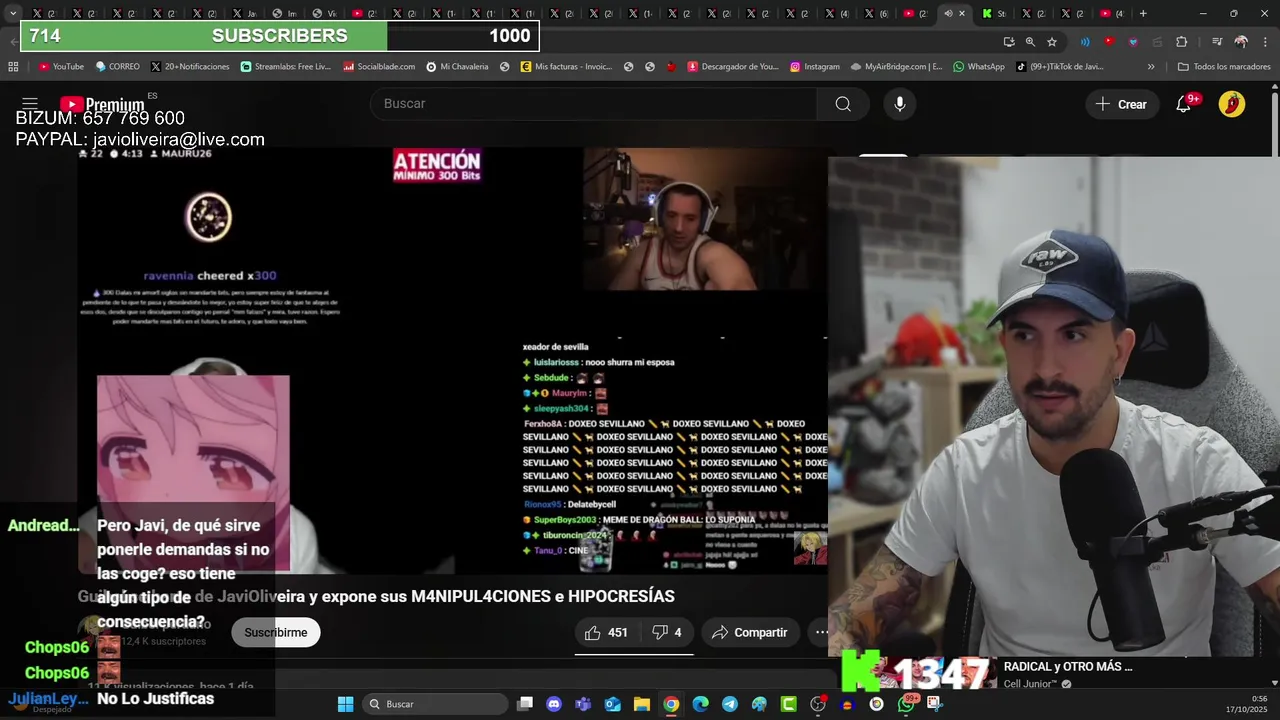1280x720 pixels.
Task: Open Chrome profile avatar
Action: click(1241, 42)
